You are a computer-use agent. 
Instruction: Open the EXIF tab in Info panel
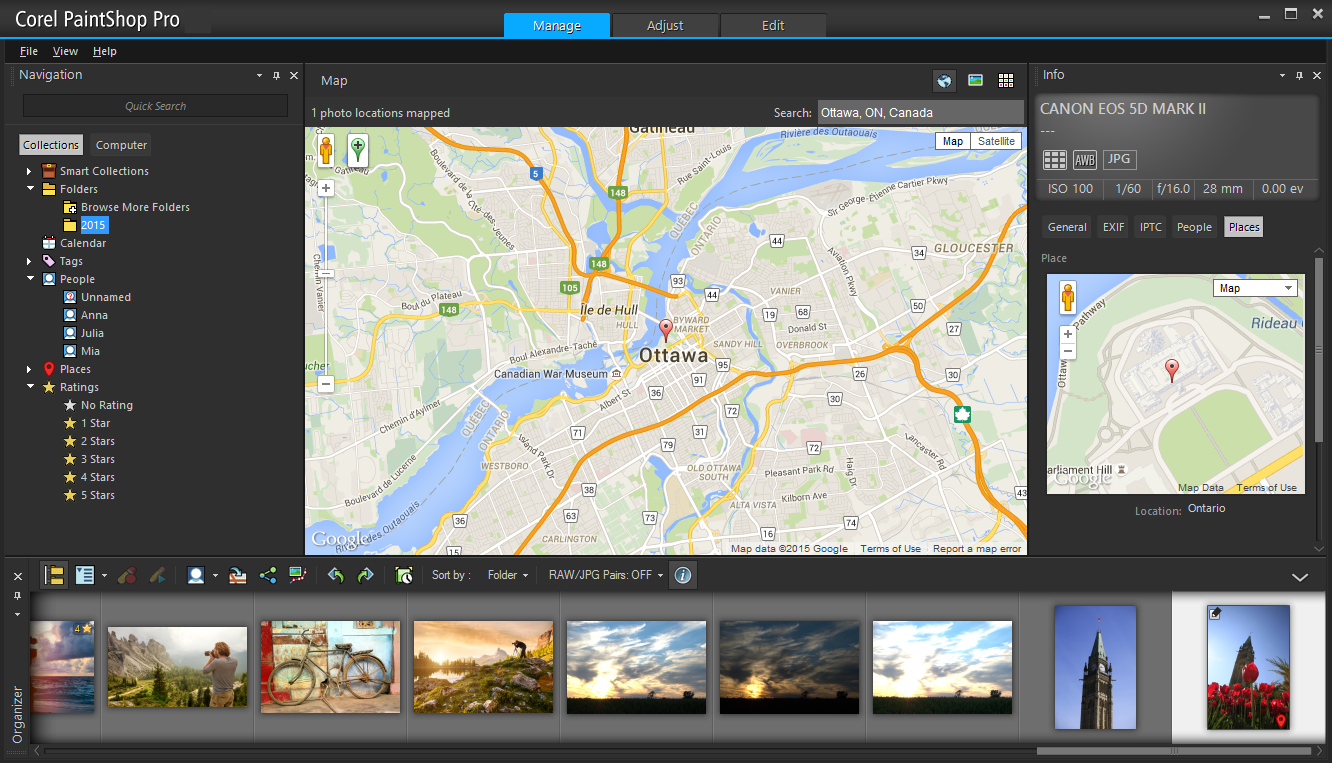click(x=1113, y=227)
